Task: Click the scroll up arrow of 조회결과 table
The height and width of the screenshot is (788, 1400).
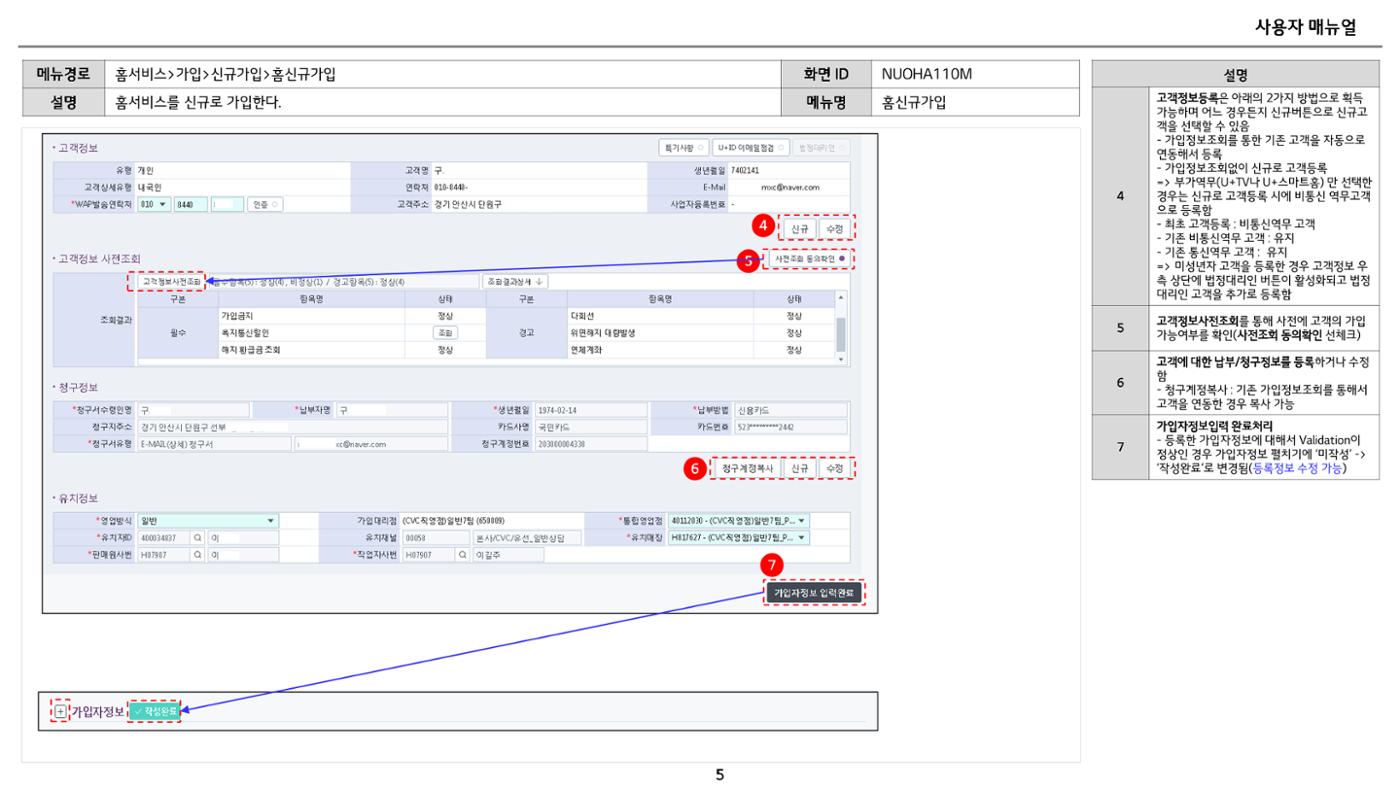Action: point(843,297)
